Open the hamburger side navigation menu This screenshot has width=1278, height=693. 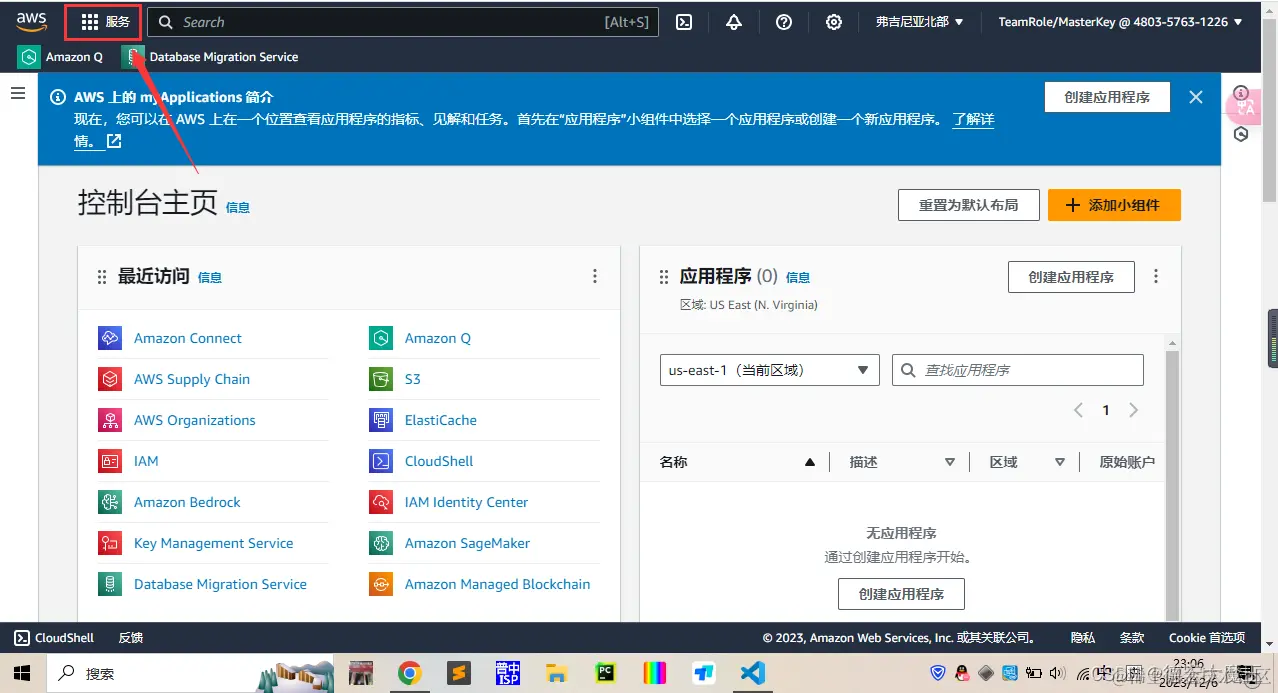pos(17,93)
